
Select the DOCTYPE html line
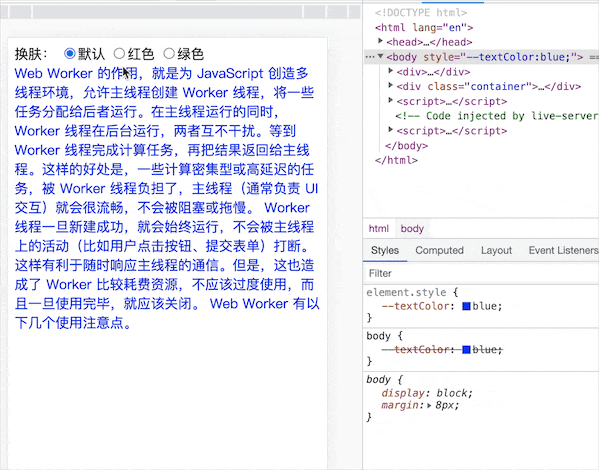pos(421,13)
